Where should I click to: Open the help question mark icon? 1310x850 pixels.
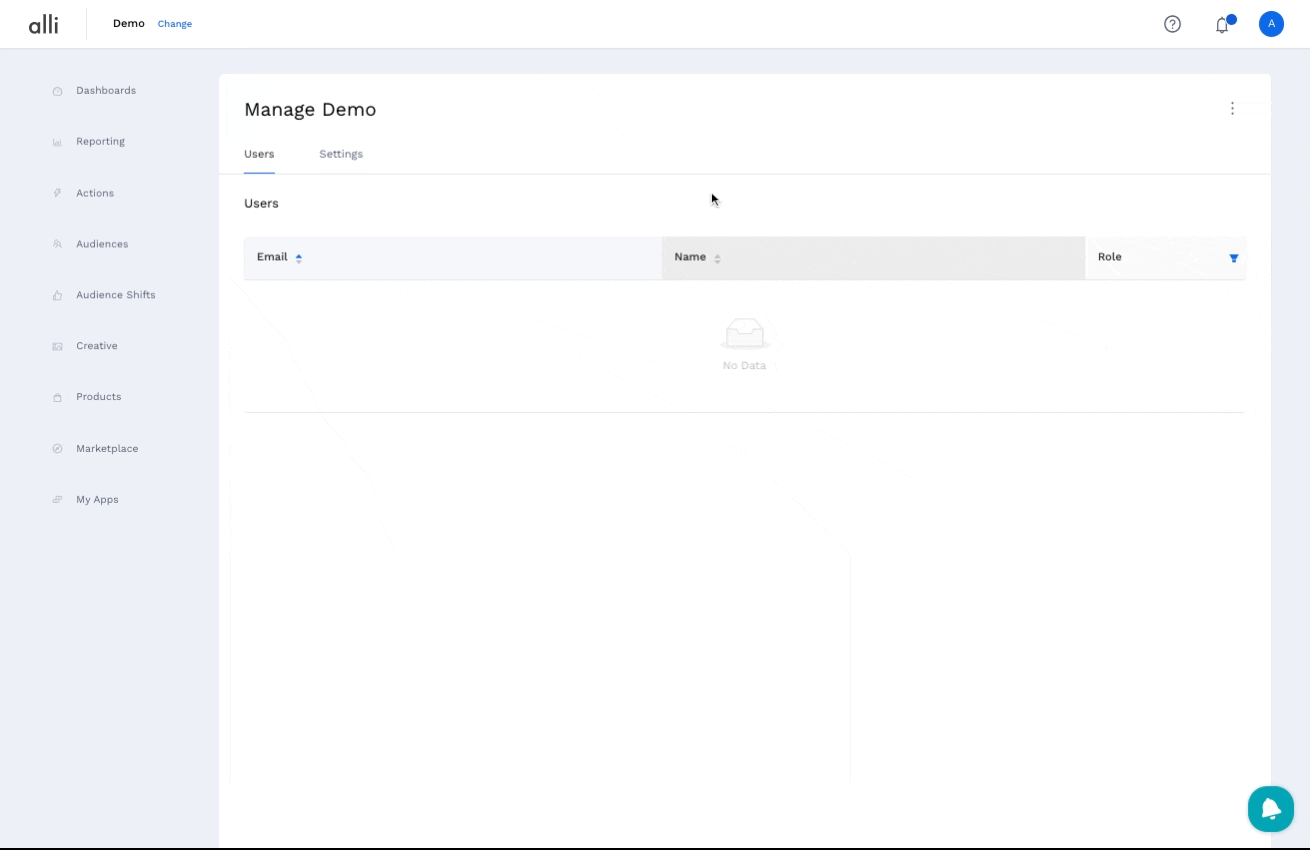[x=1172, y=24]
